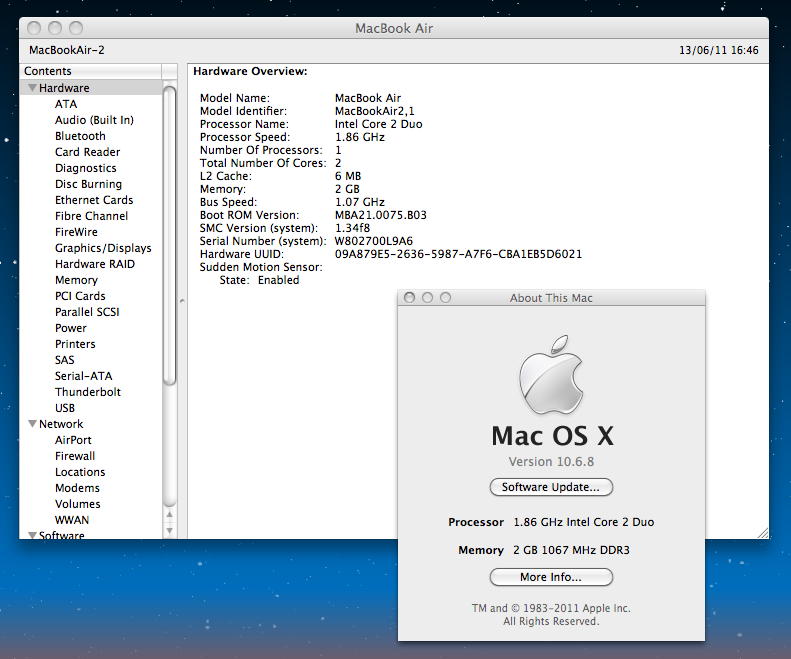Viewport: 791px width, 659px height.
Task: Click the Software Update... button
Action: [551, 487]
